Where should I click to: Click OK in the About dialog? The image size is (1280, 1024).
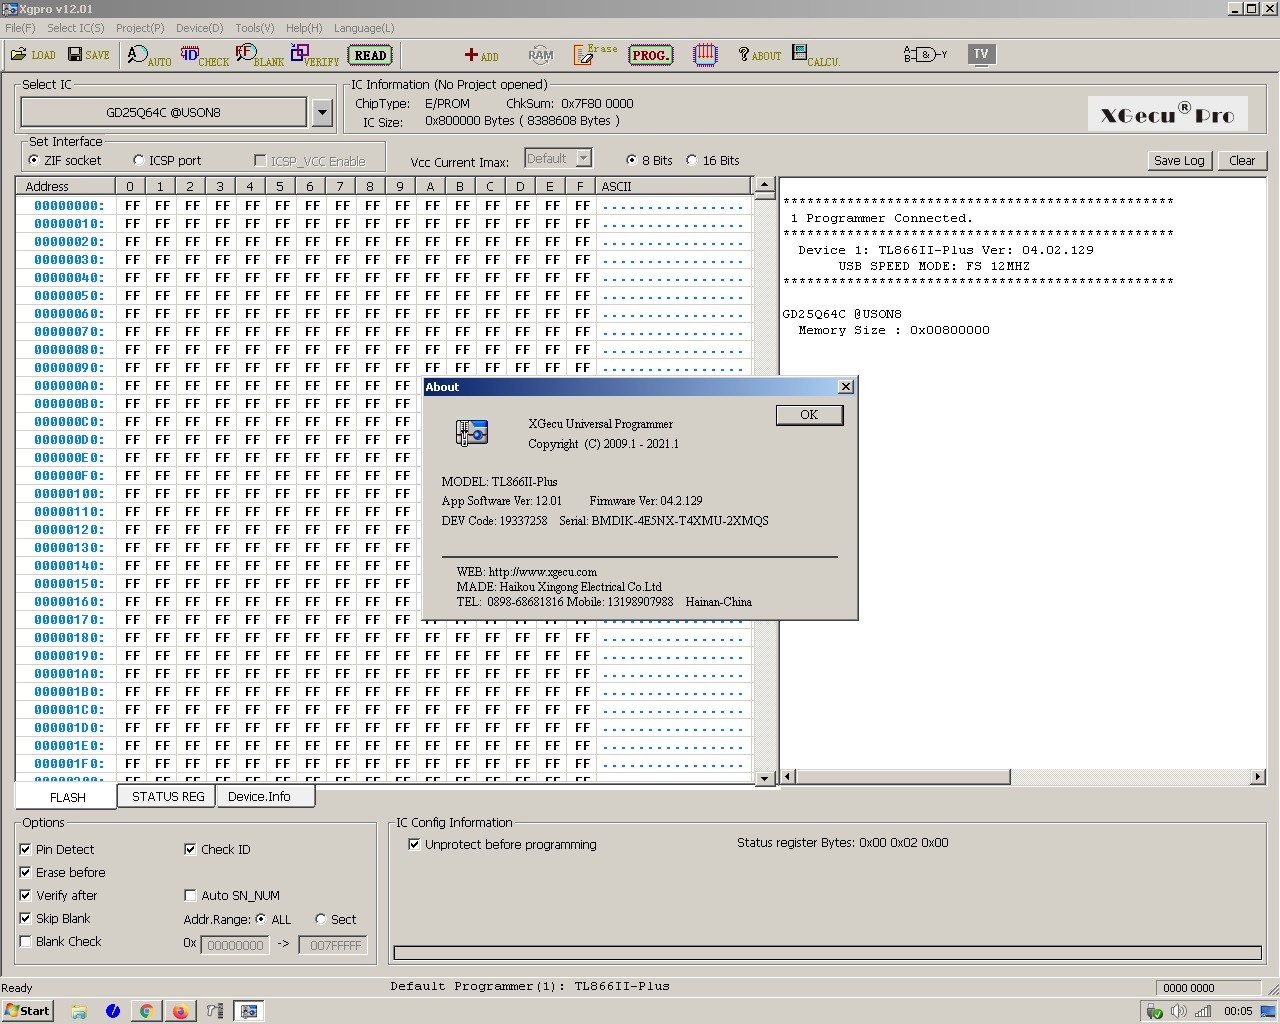pyautogui.click(x=809, y=414)
